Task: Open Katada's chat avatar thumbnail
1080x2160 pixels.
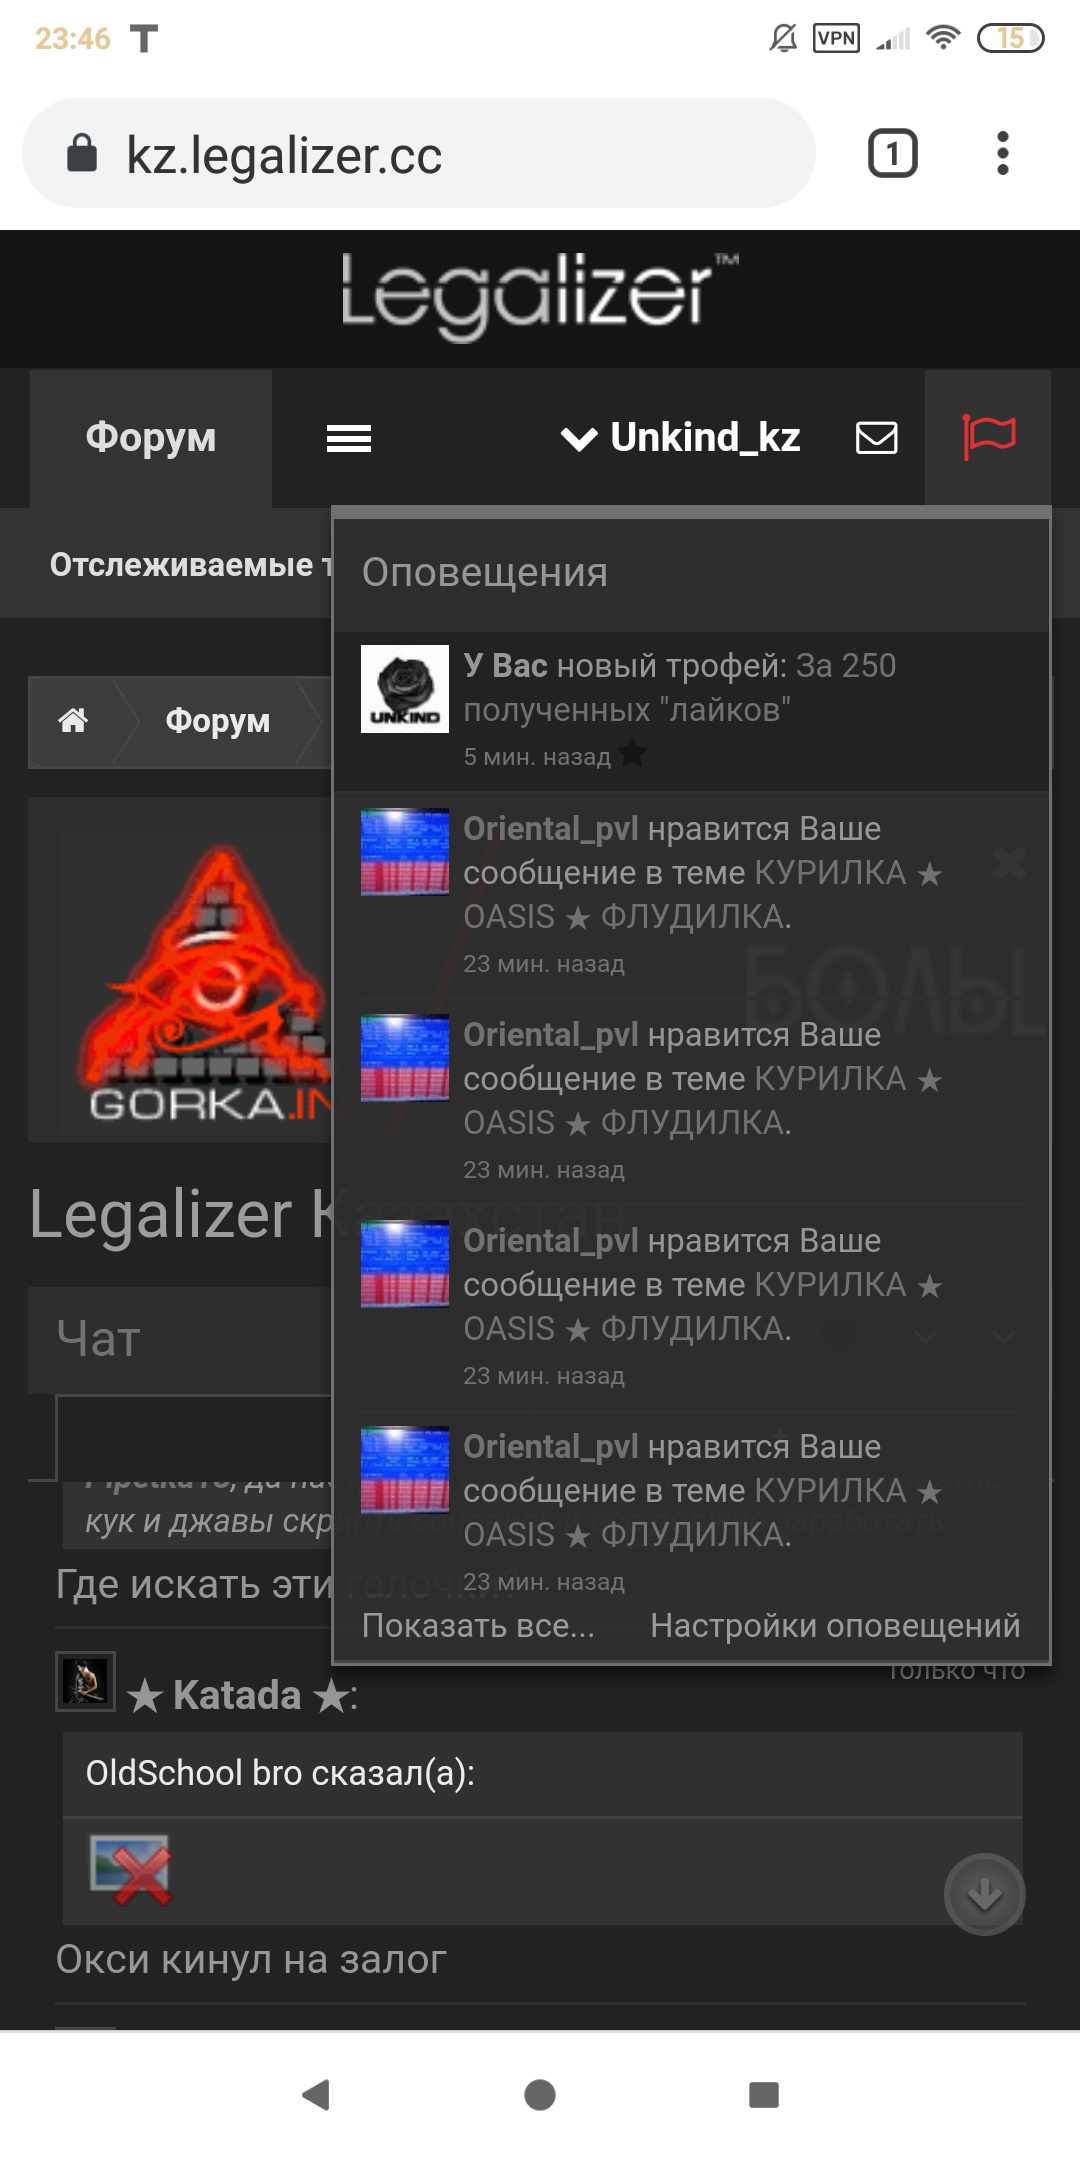Action: click(85, 1682)
